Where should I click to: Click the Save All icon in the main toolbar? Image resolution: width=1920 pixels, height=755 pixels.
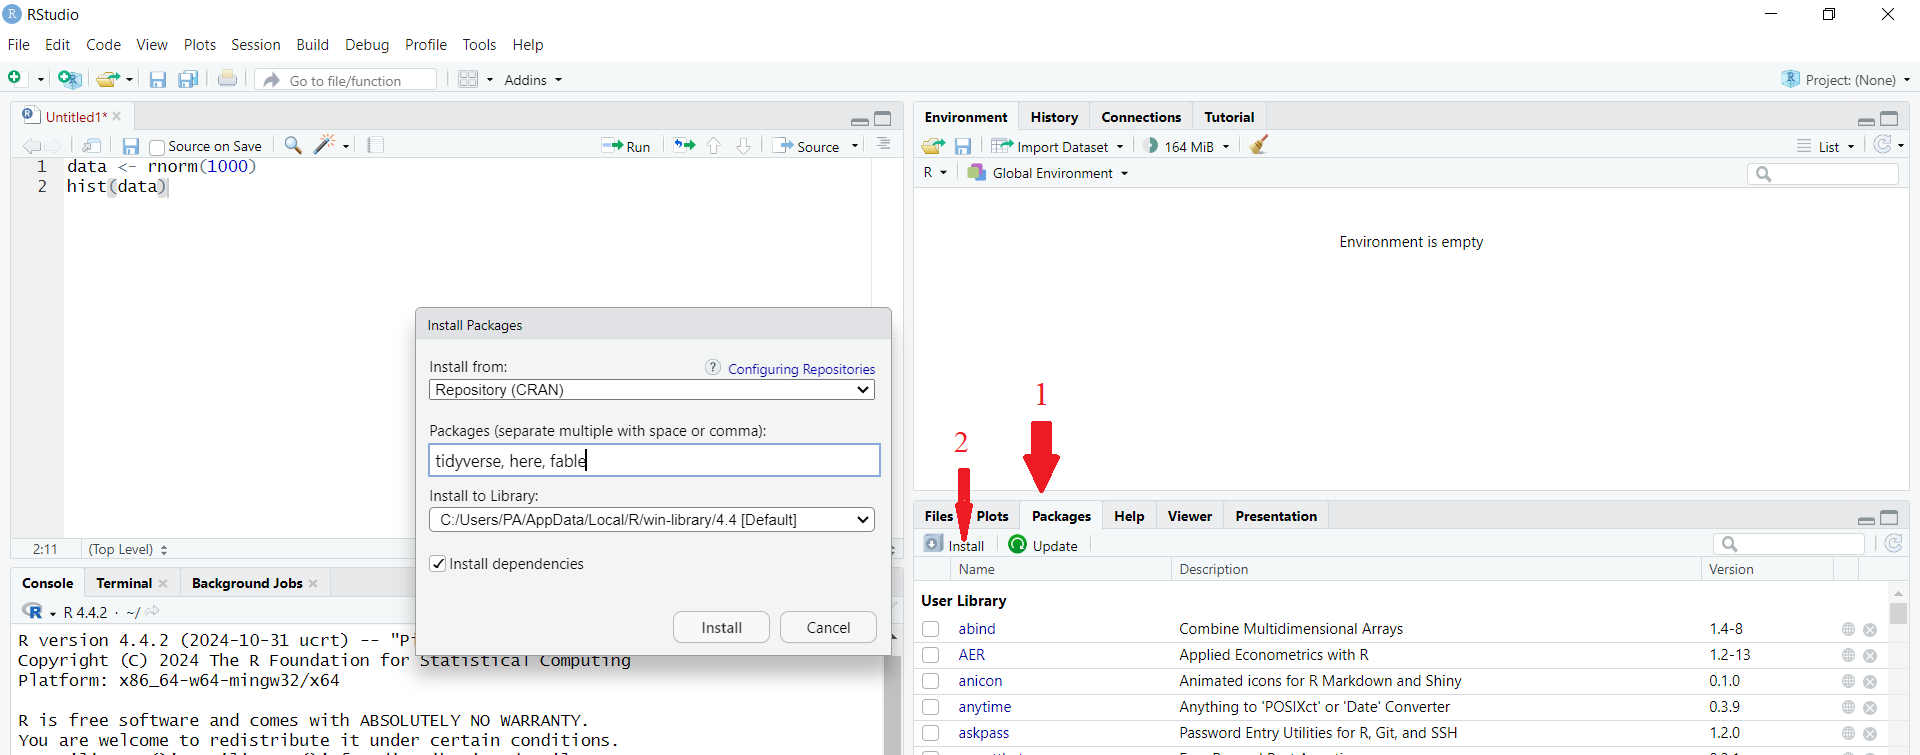click(x=188, y=80)
